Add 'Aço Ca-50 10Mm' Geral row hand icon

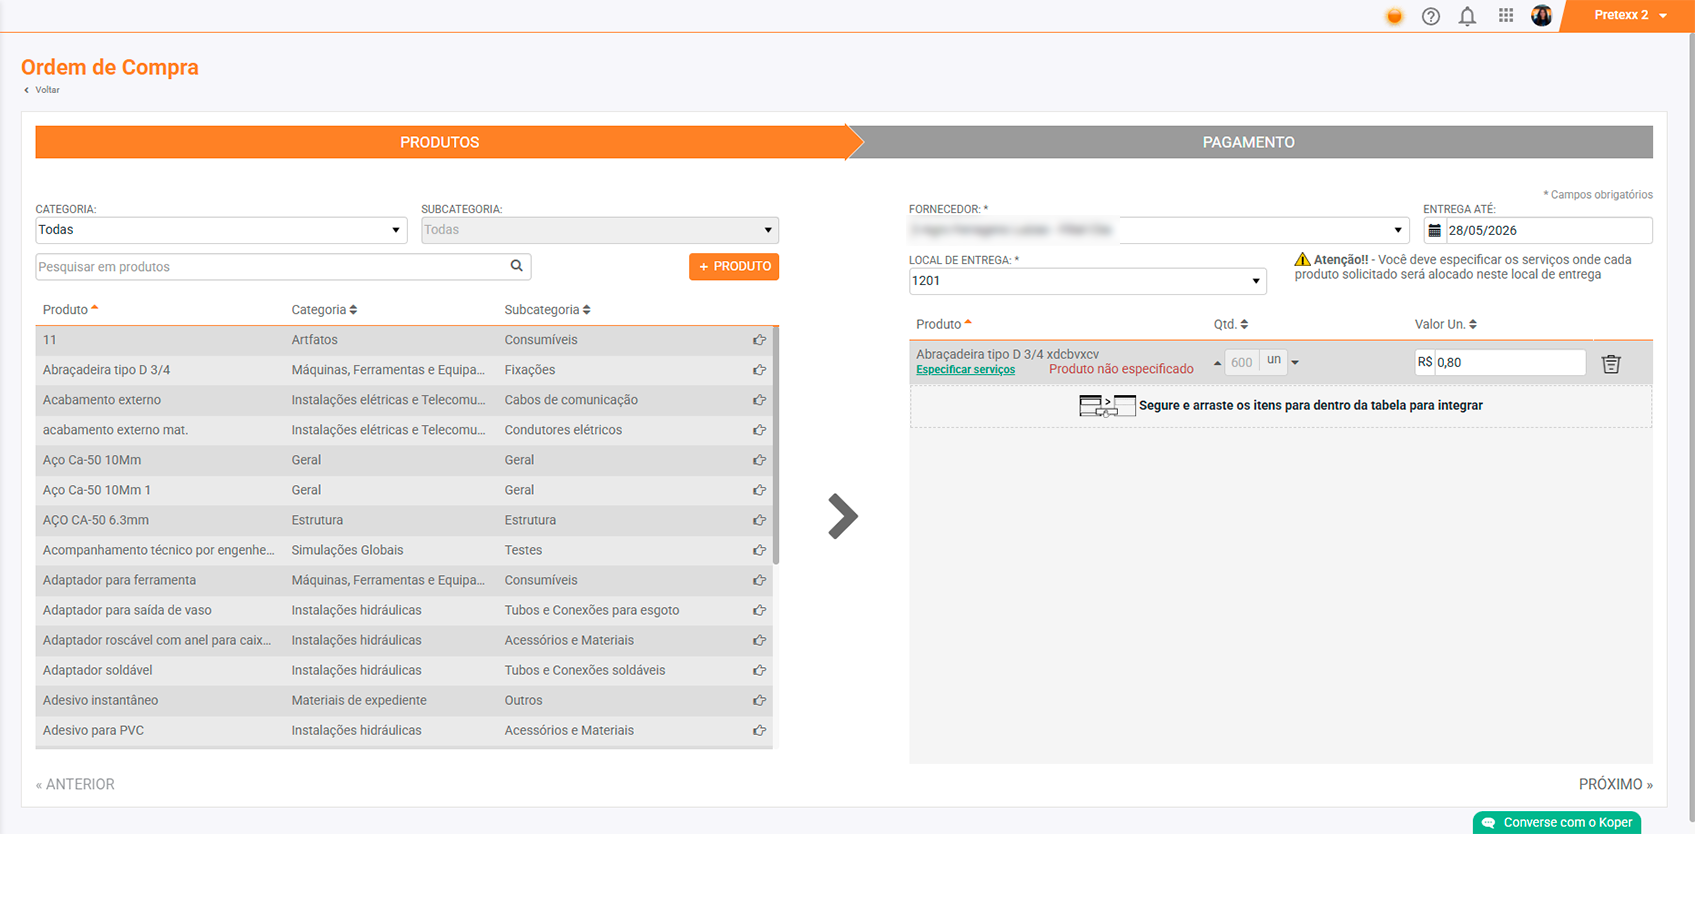click(760, 460)
